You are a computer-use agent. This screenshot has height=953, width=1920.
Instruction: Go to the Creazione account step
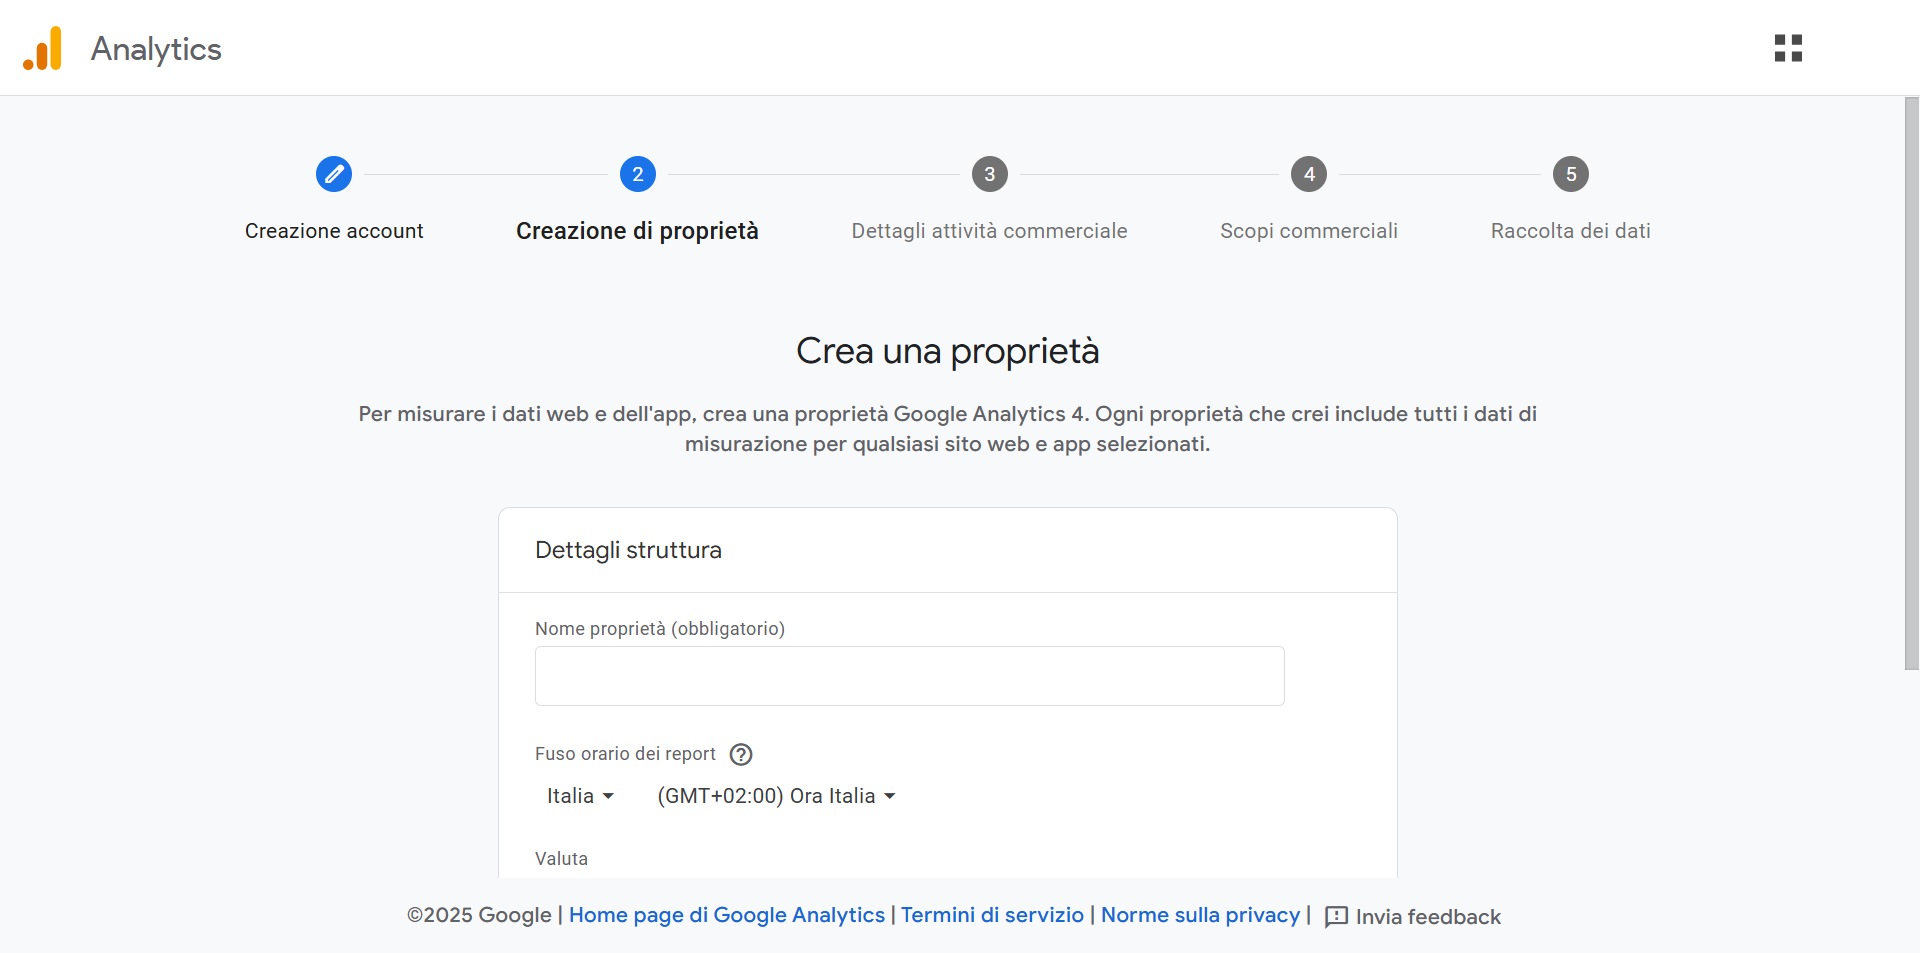[334, 231]
